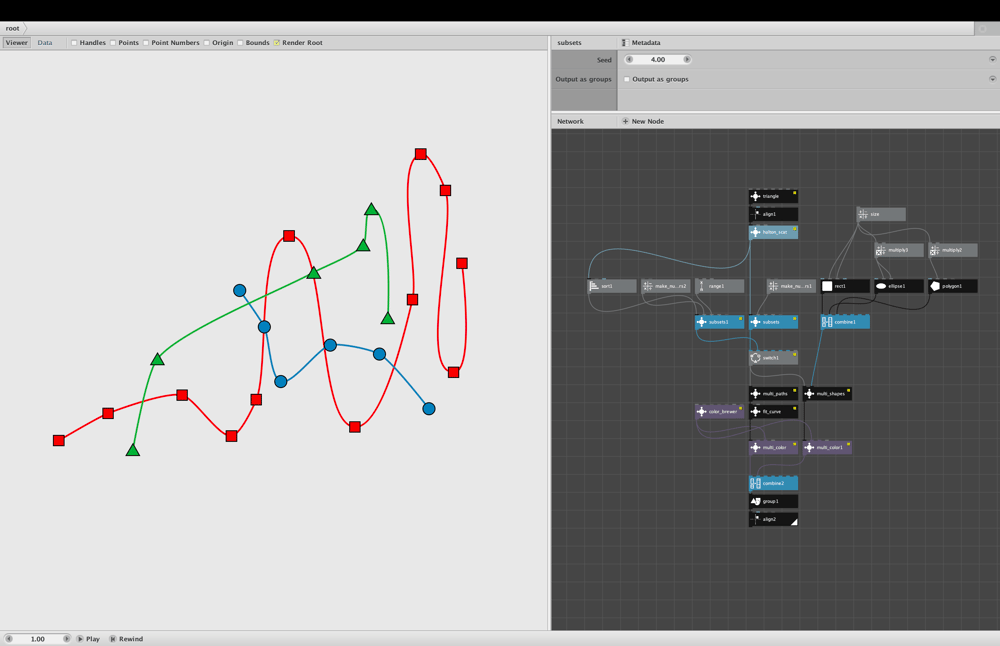Viewport: 1000px width, 646px height.
Task: Switch to the Viewer tab
Action: pos(17,43)
